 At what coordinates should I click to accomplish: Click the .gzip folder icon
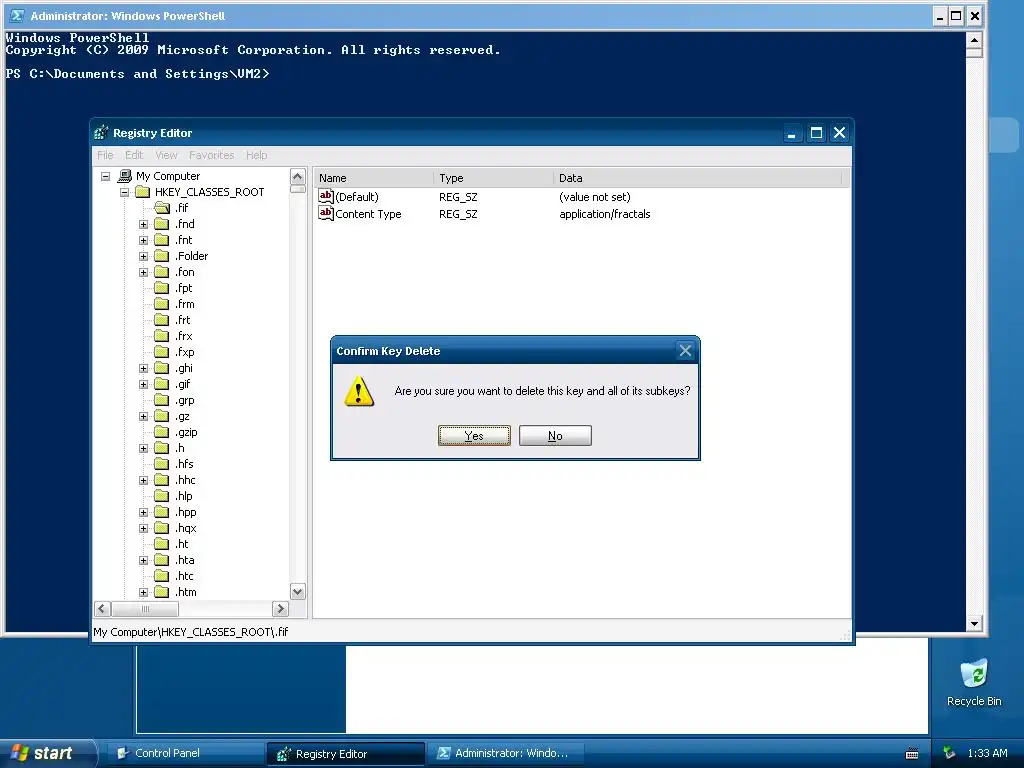pos(161,432)
